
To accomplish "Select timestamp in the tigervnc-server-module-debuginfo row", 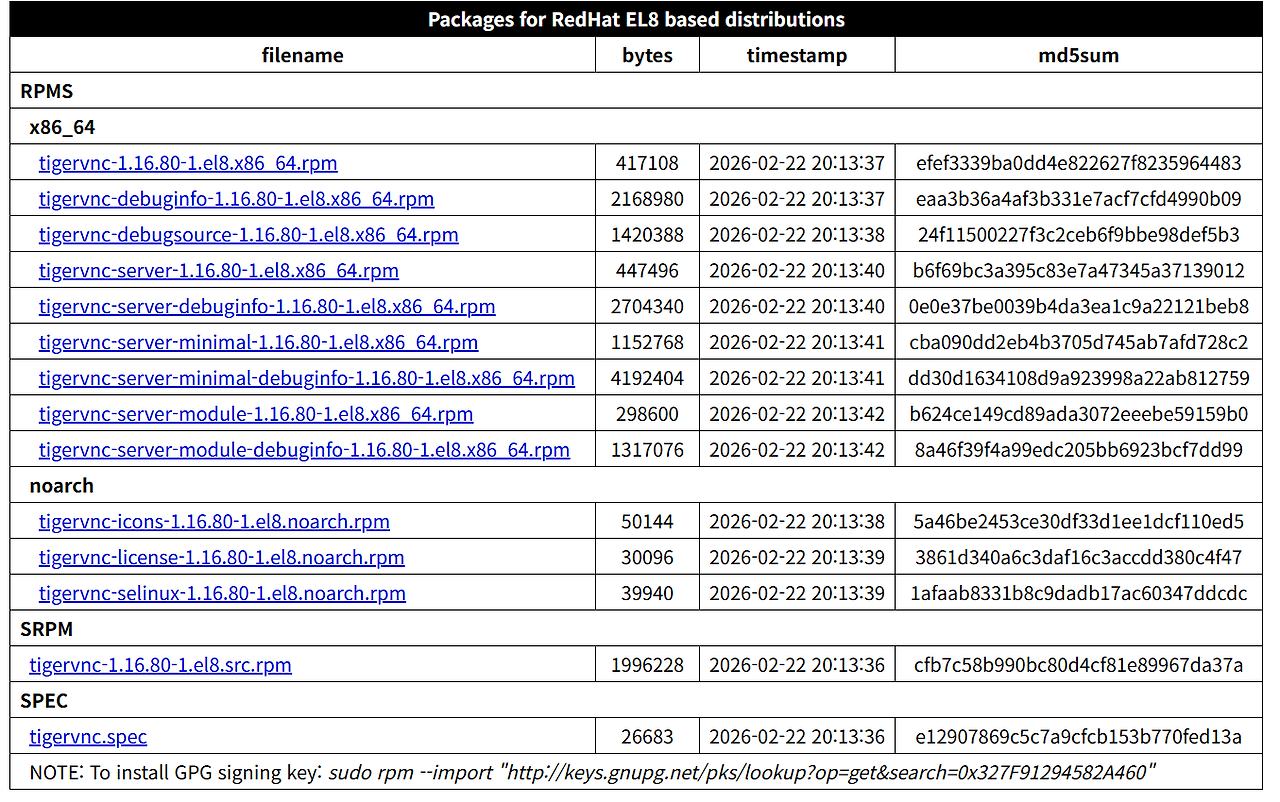I will 797,450.
